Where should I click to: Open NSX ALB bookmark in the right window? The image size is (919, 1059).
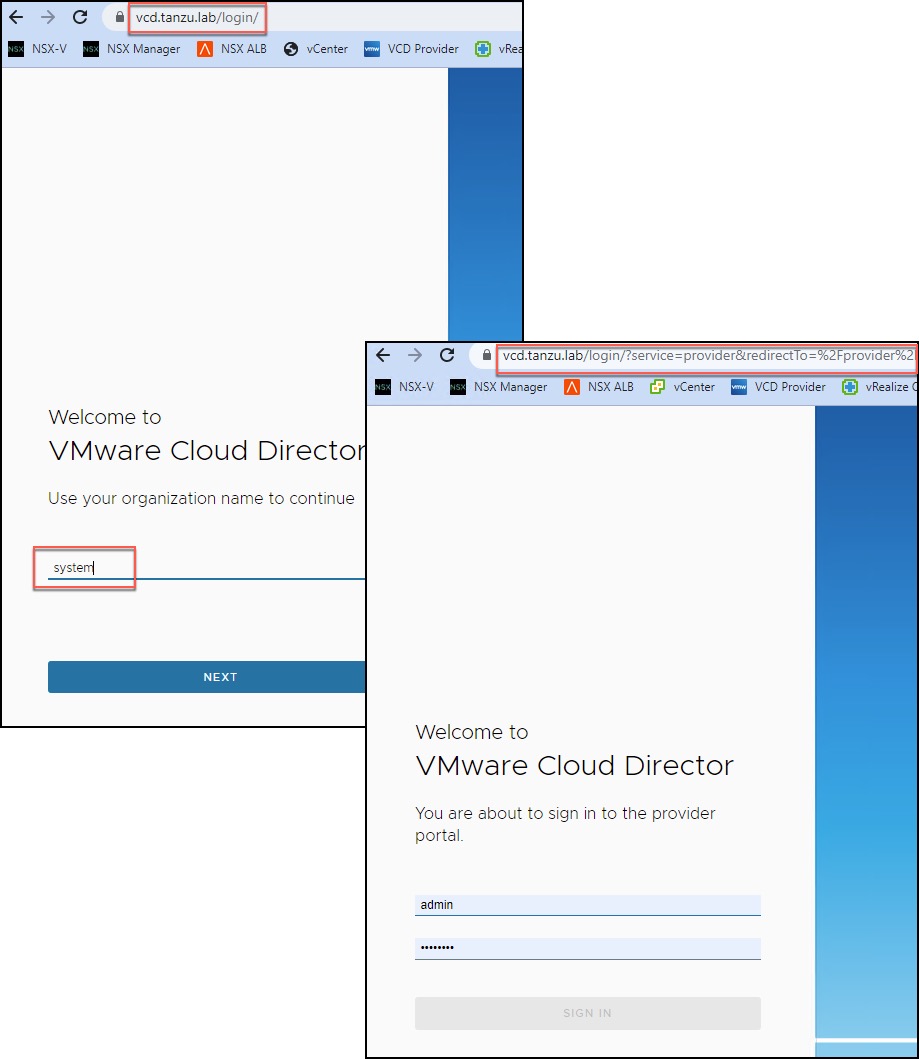pyautogui.click(x=599, y=387)
